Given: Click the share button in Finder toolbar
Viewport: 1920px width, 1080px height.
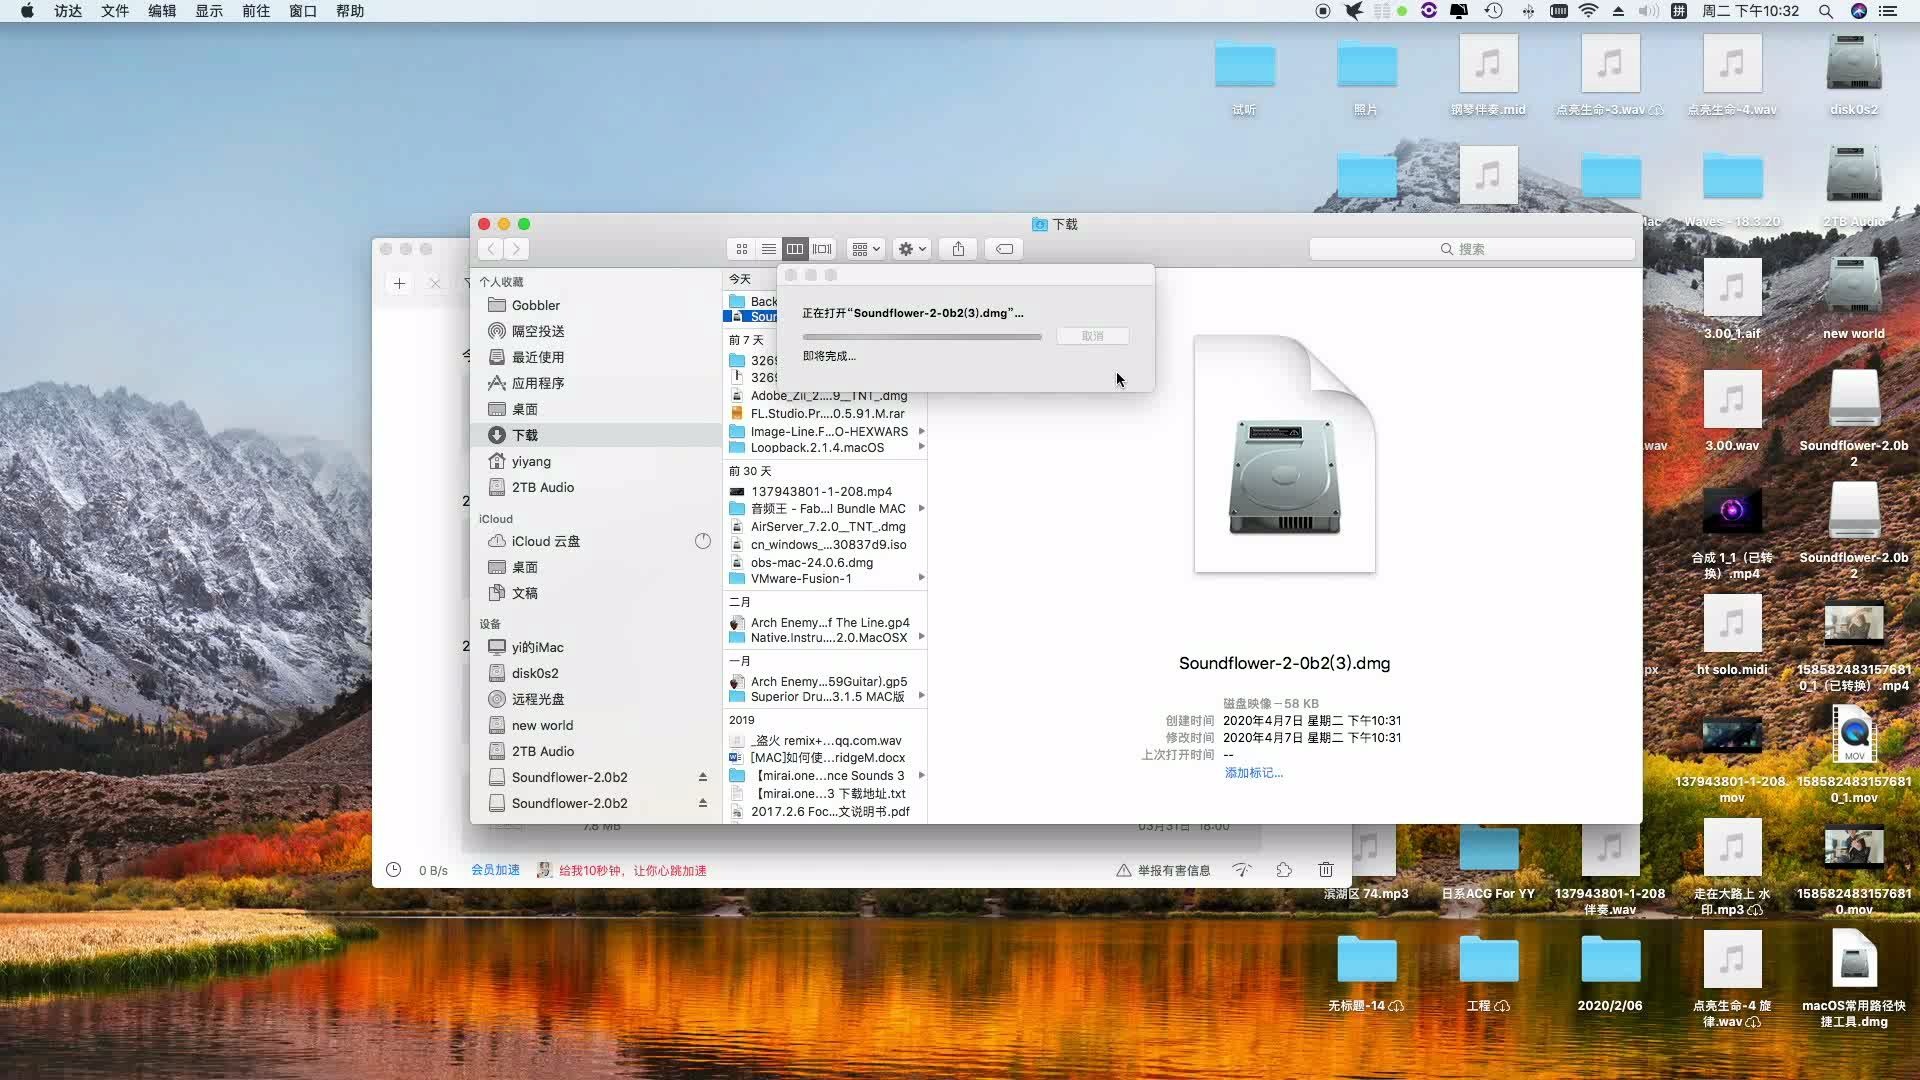Looking at the screenshot, I should [x=958, y=249].
